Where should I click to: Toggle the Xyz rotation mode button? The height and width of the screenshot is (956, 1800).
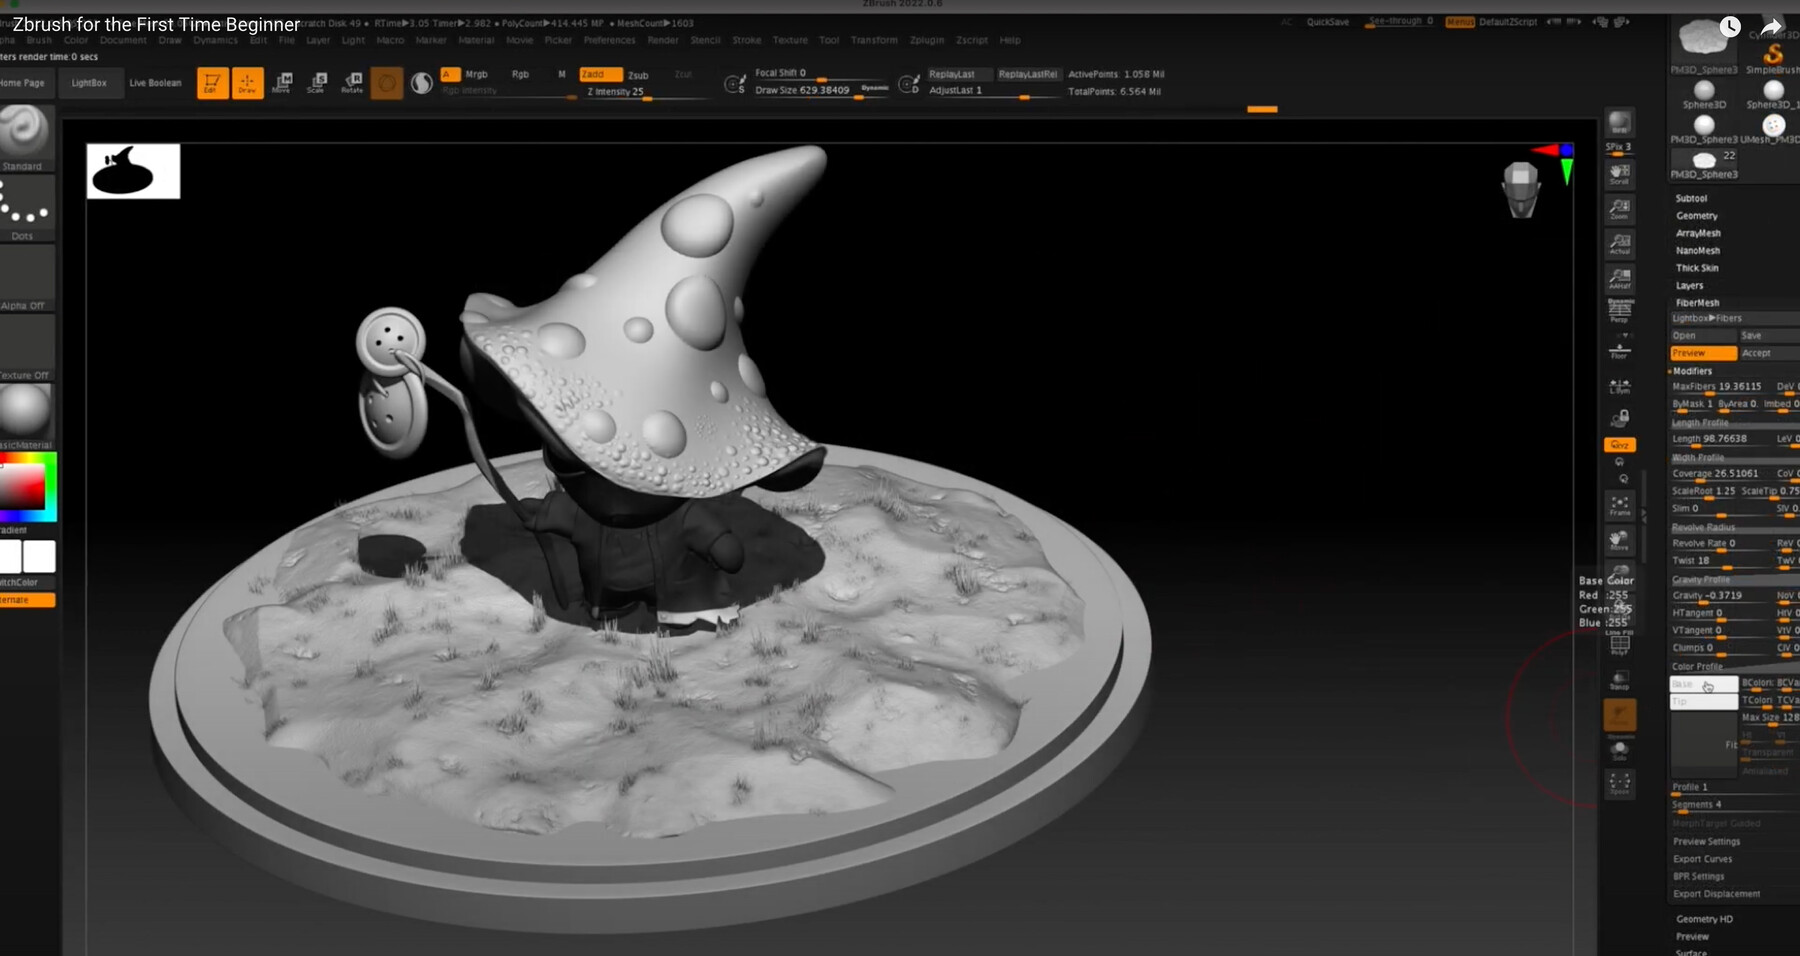tap(1619, 445)
